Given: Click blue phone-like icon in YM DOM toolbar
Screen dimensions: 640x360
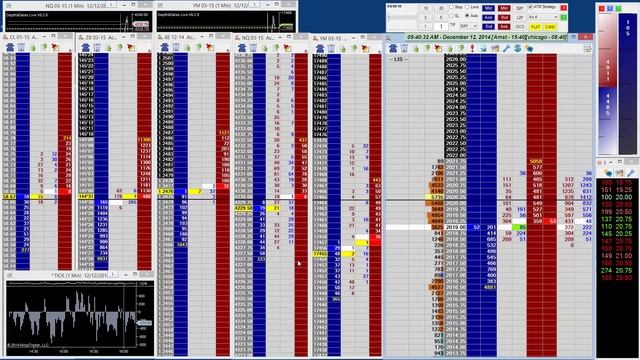Looking at the screenshot, I should tap(320, 49).
